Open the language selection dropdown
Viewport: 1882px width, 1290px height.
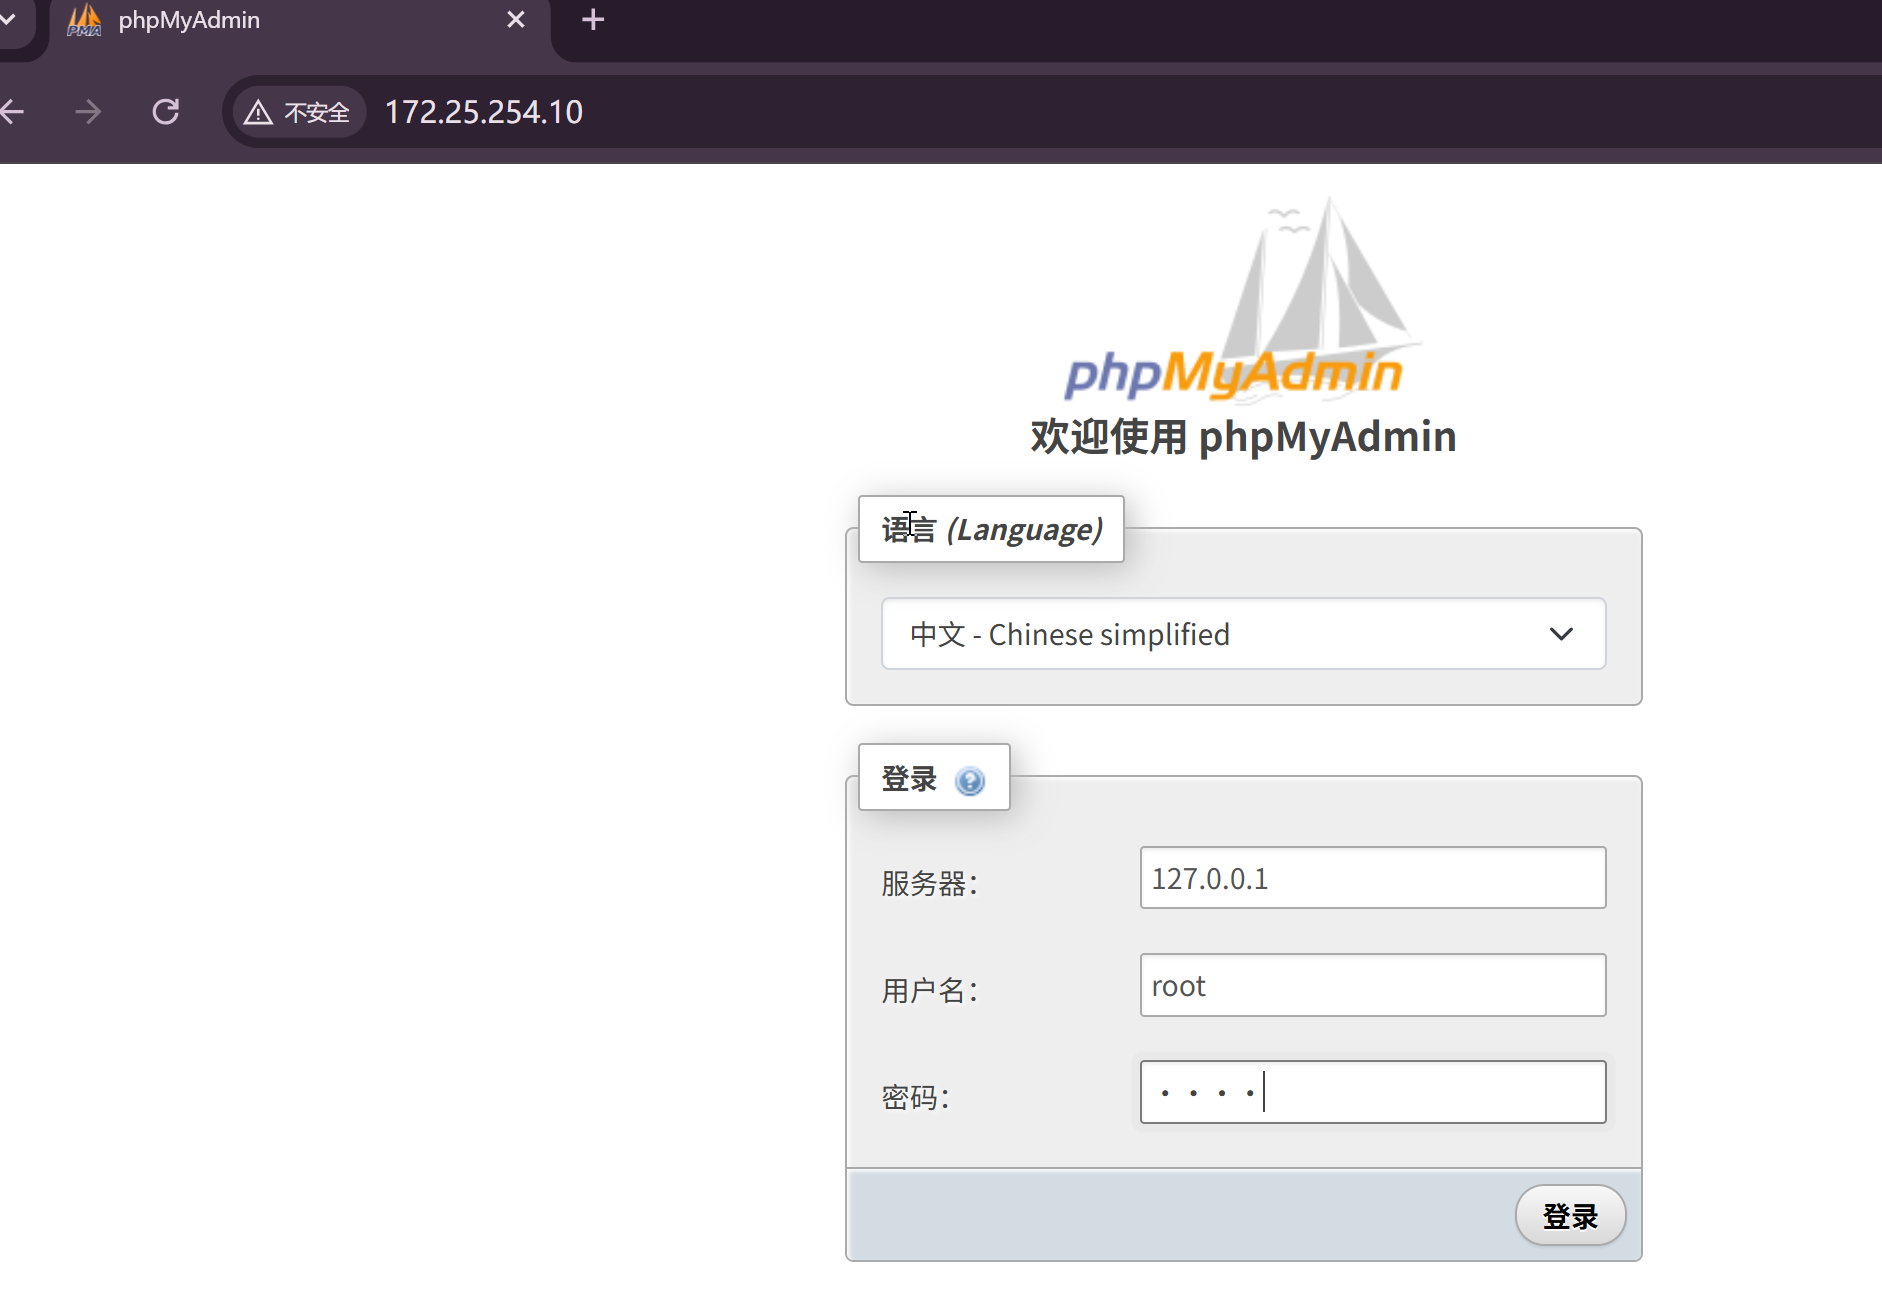[1243, 634]
